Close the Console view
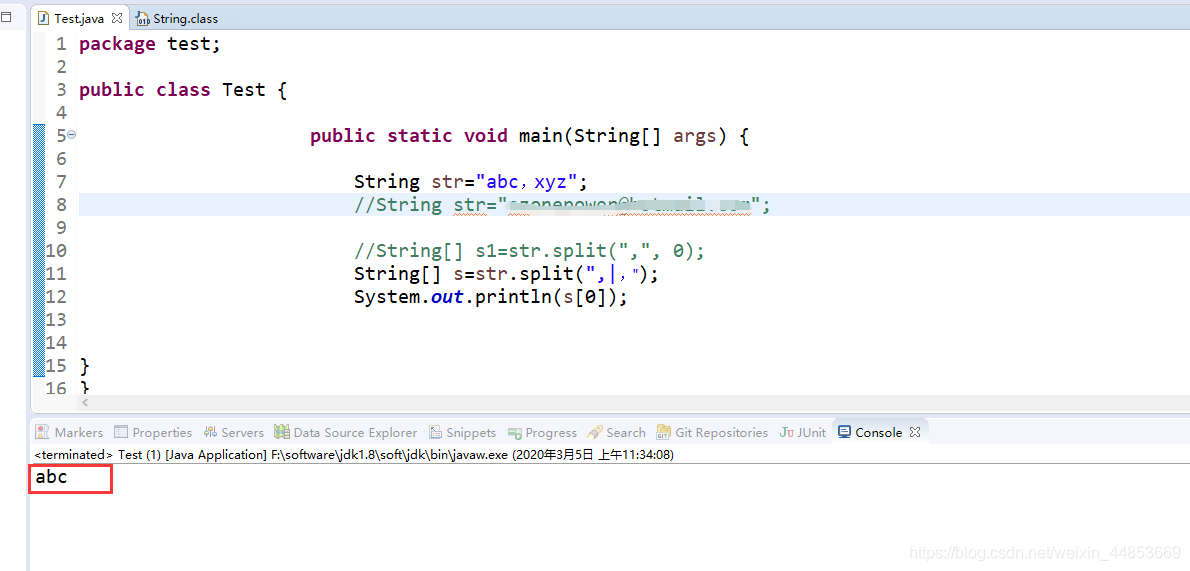Screen dimensions: 1190x571 [913, 433]
